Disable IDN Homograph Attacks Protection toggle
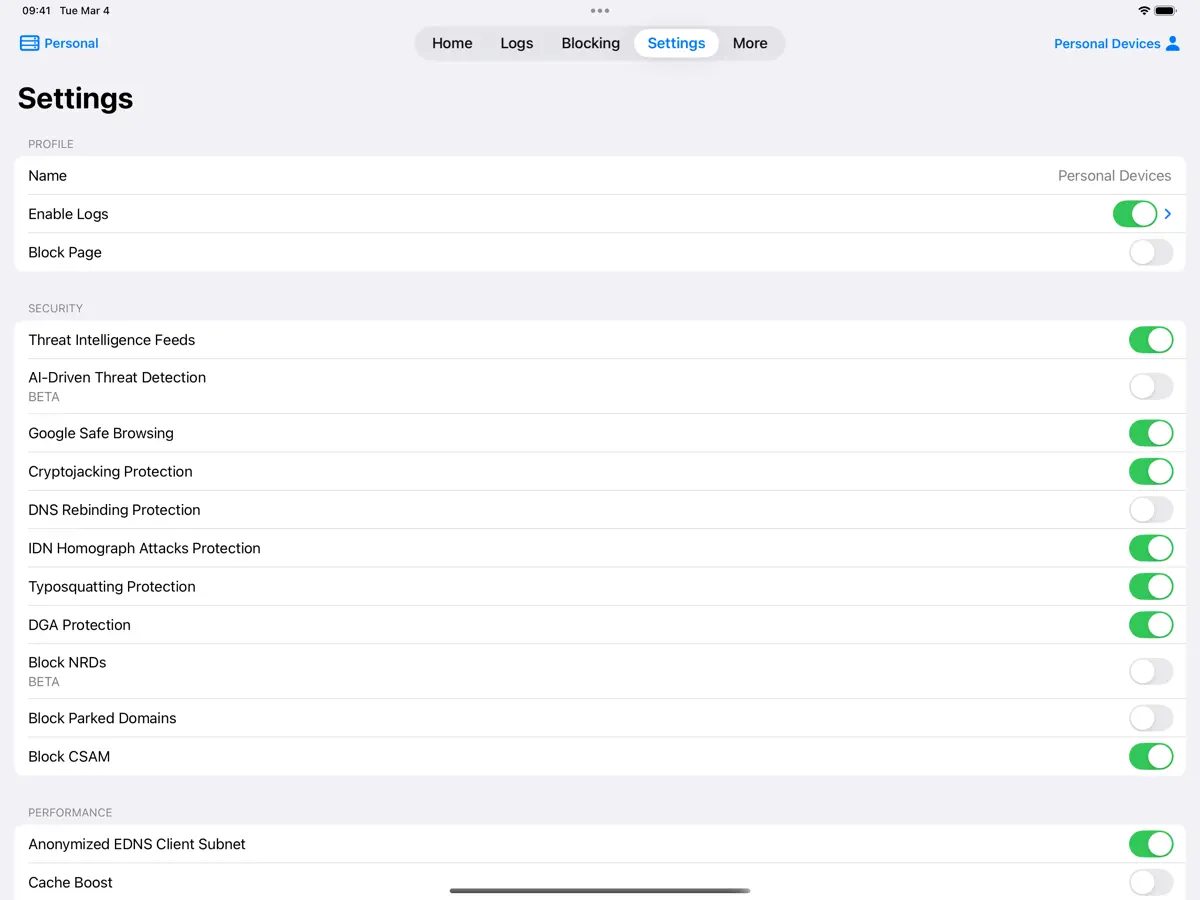This screenshot has height=900, width=1200. pyautogui.click(x=1151, y=548)
